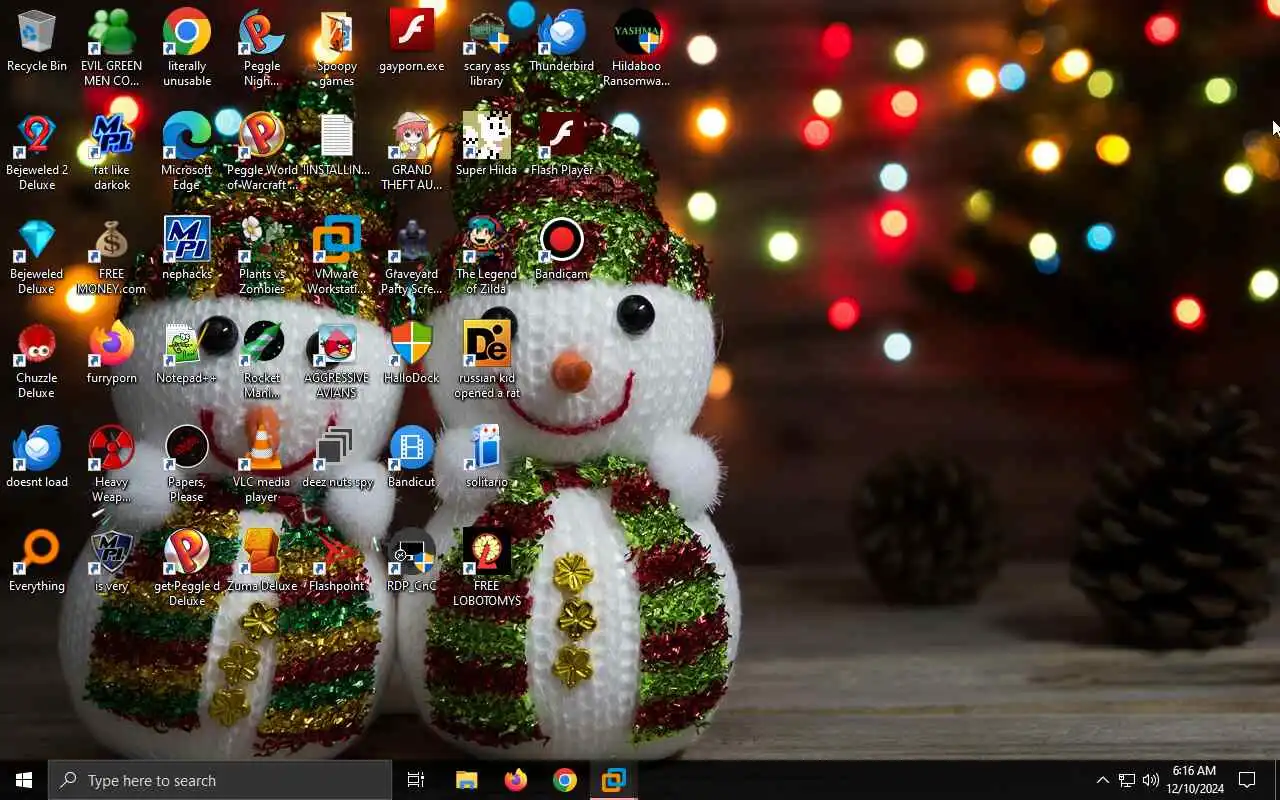Select the Peggle Nights shortcut
The image size is (1280, 800).
(262, 48)
